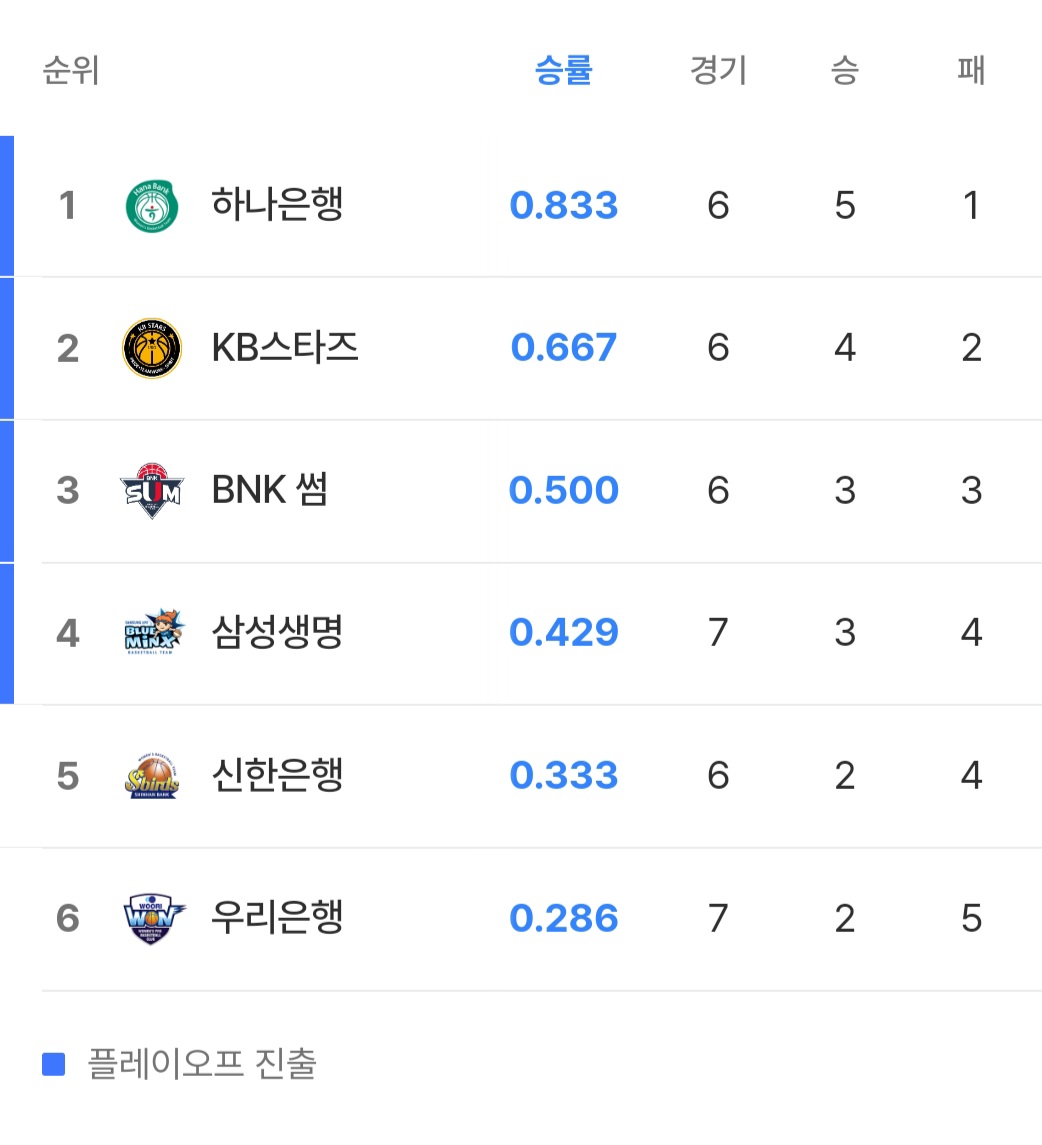Image resolution: width=1042 pixels, height=1145 pixels.
Task: Open the 우리은행 team page
Action: pos(277,918)
